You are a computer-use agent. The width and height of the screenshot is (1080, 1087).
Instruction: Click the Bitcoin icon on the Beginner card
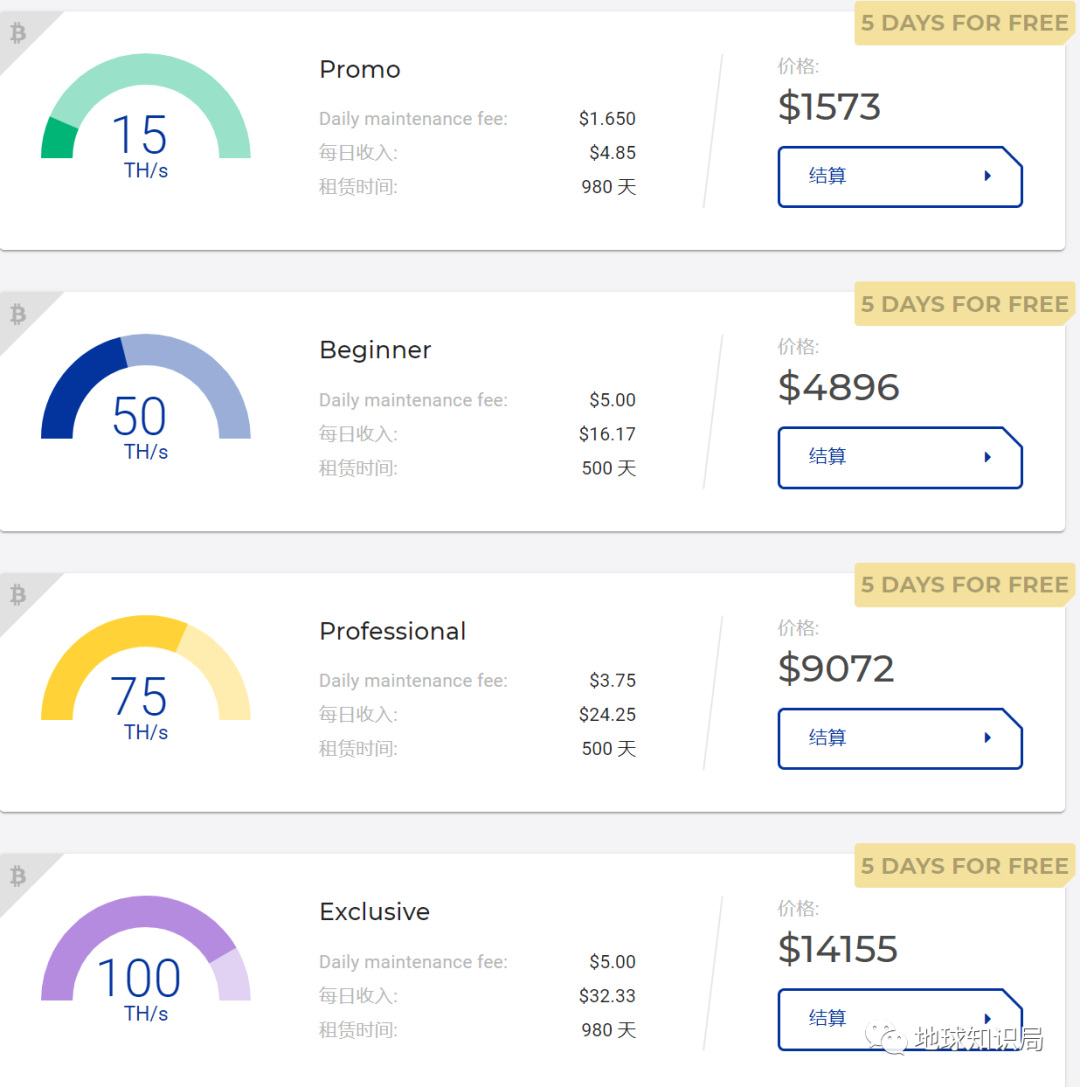pyautogui.click(x=17, y=315)
